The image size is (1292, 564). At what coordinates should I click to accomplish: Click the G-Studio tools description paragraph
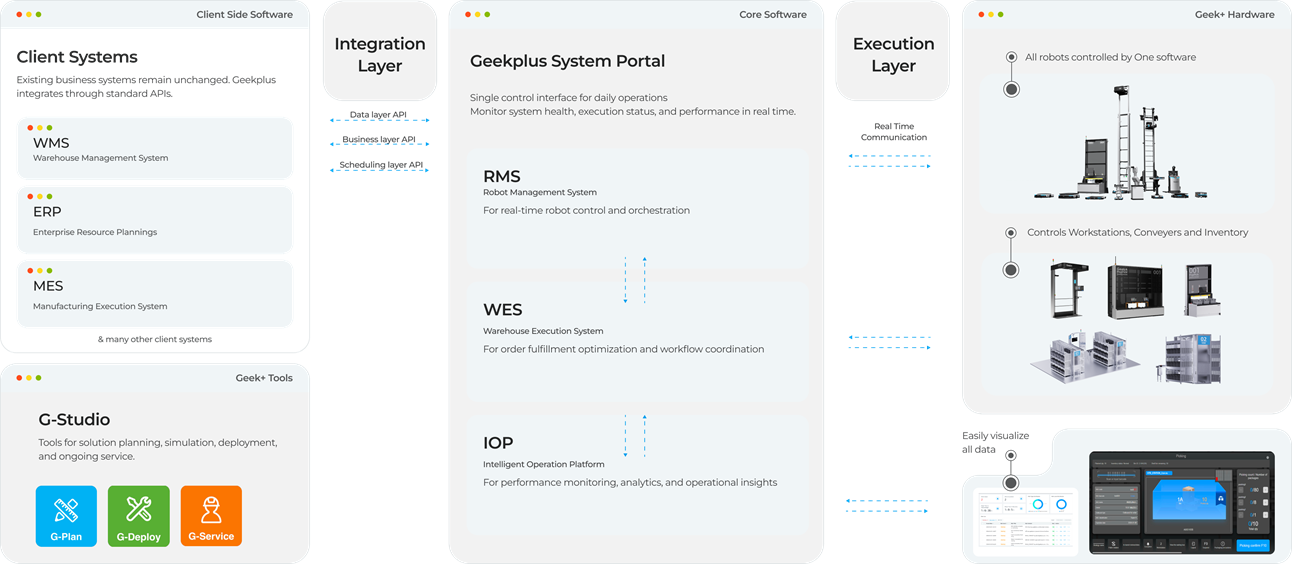click(158, 449)
